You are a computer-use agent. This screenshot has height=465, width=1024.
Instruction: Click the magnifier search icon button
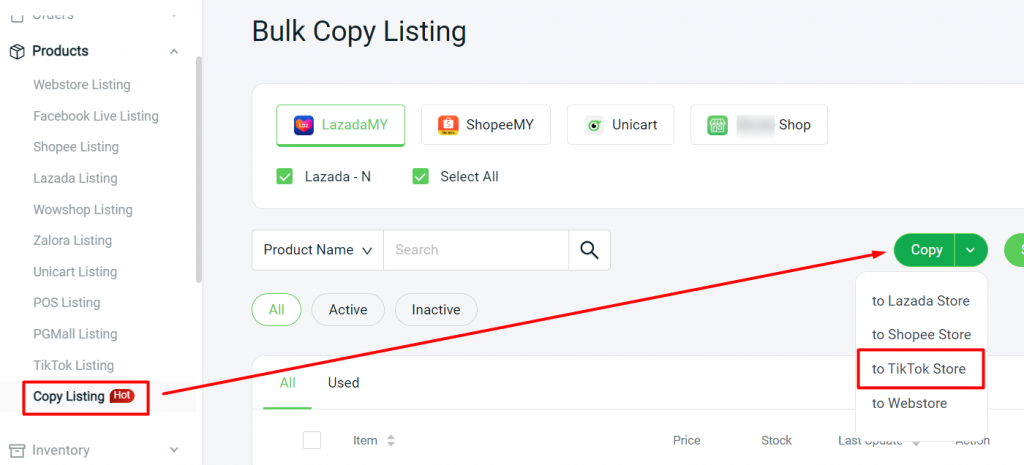coord(589,249)
